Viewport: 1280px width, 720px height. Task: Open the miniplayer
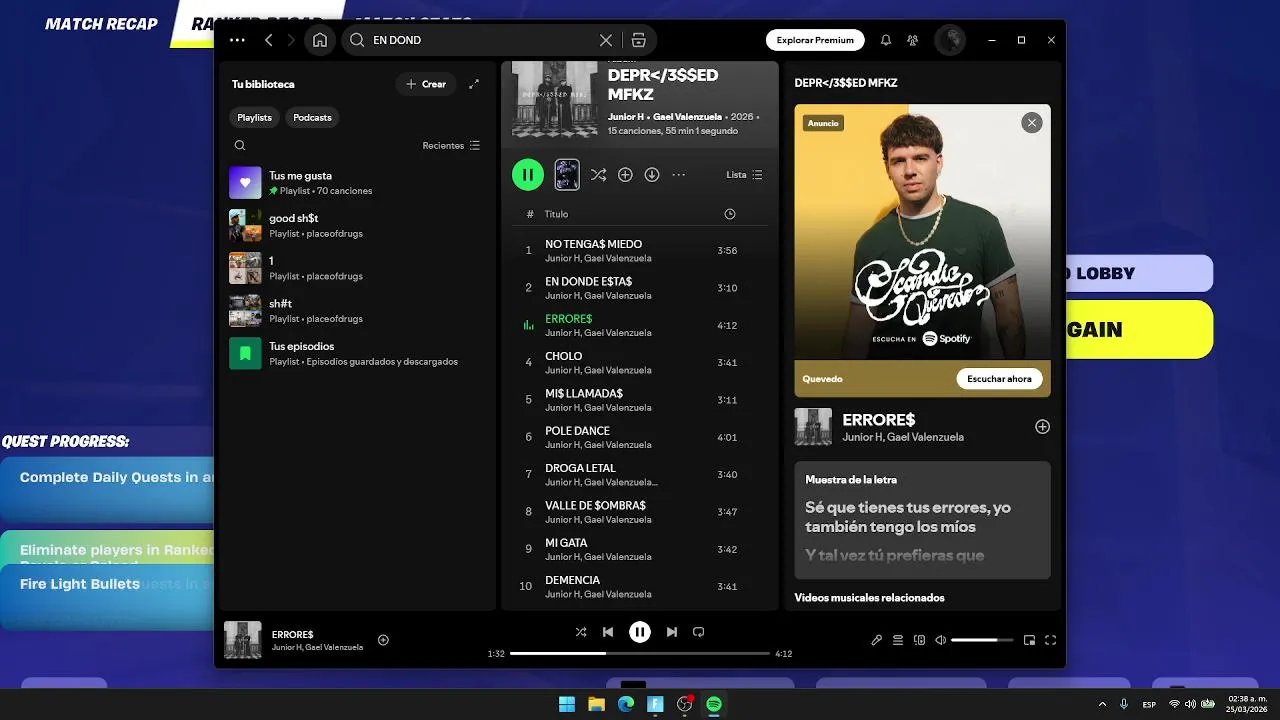pyautogui.click(x=1029, y=640)
